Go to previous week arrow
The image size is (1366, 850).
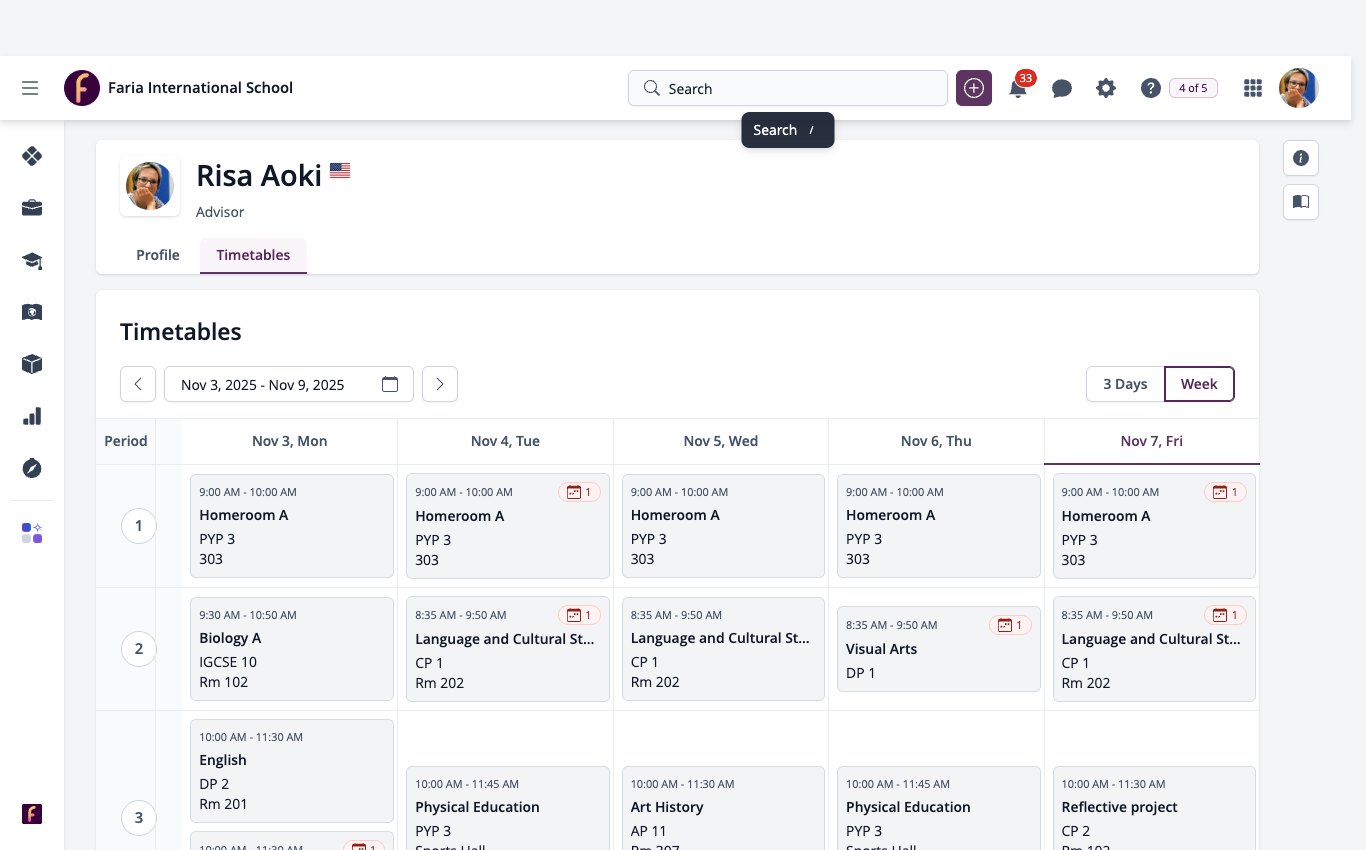pos(138,384)
